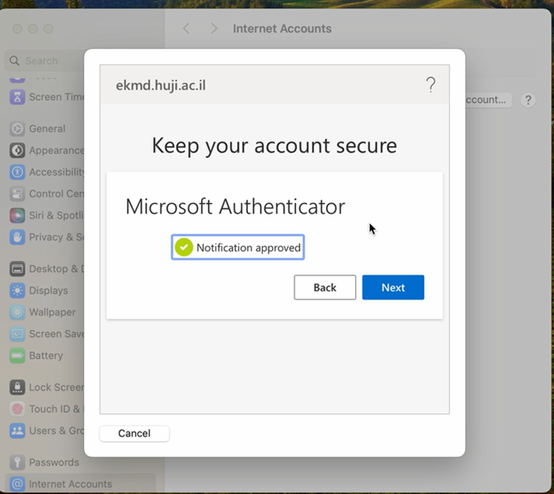Click the green Notification approved checkmark
The image size is (554, 494).
click(184, 247)
